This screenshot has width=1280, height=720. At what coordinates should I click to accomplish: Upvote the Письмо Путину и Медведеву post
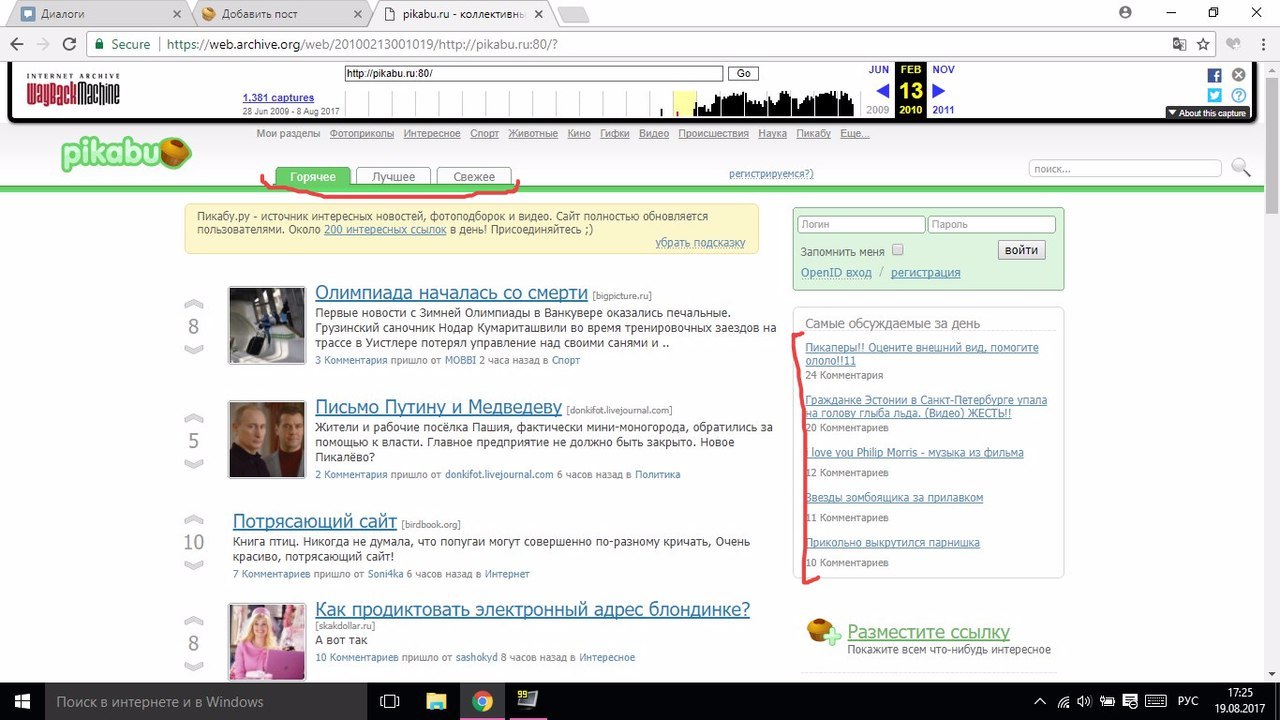194,419
